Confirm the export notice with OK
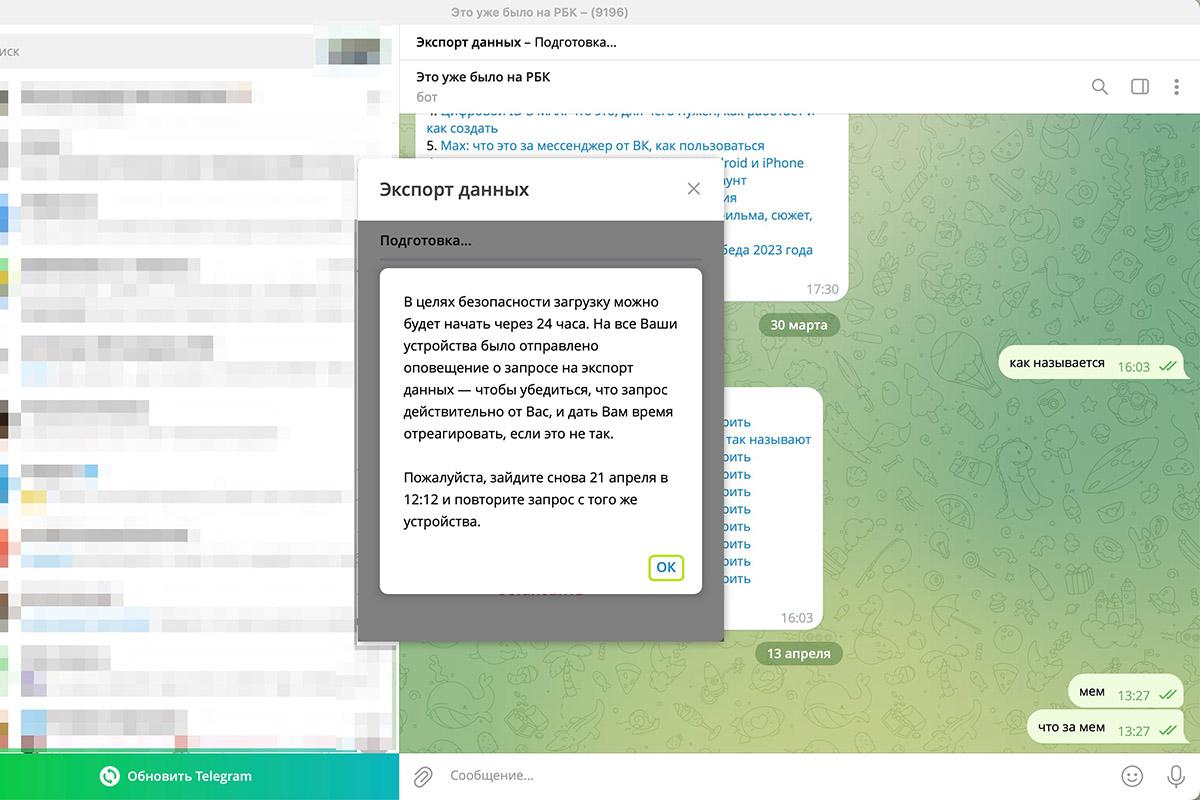Viewport: 1200px width, 800px height. (x=666, y=567)
